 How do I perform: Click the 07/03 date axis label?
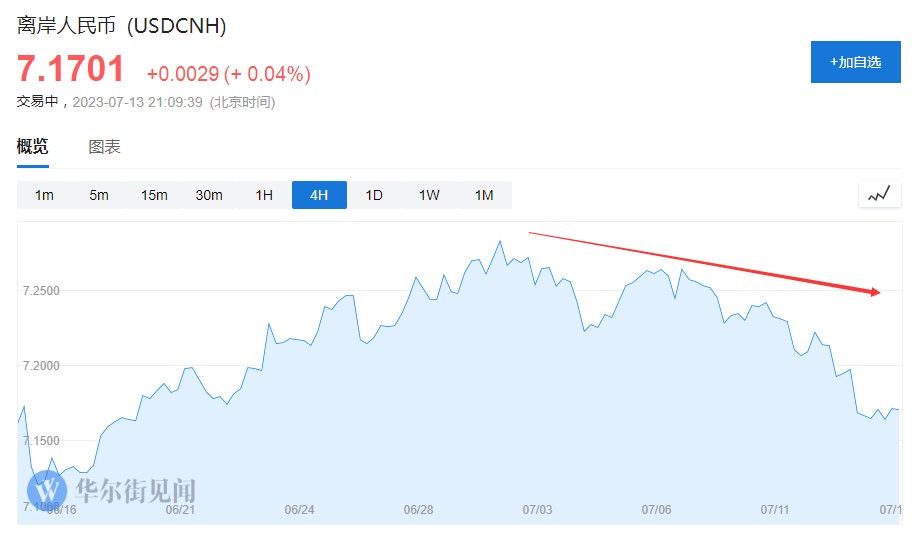[x=537, y=510]
